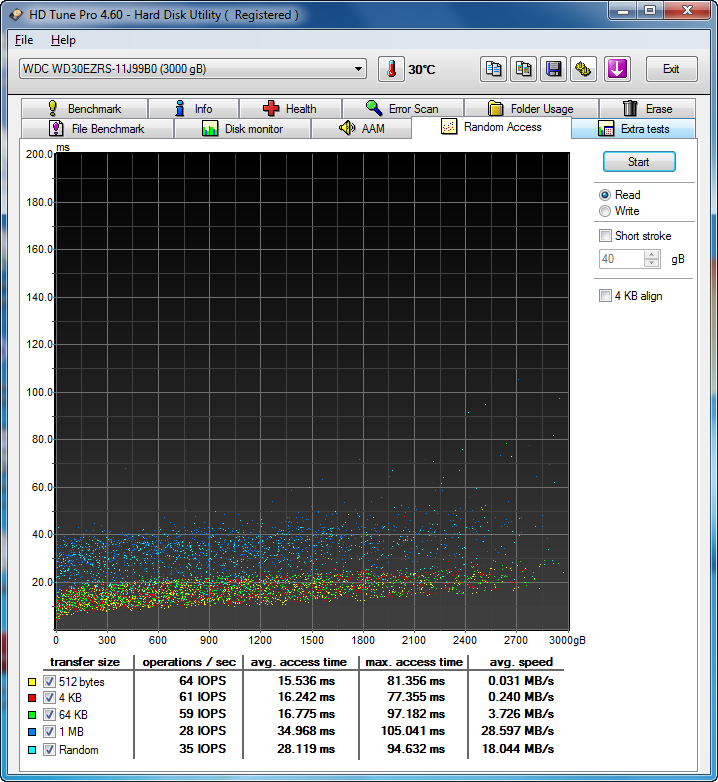Viewport: 718px width, 782px height.
Task: Click the Exit button
Action: (671, 69)
